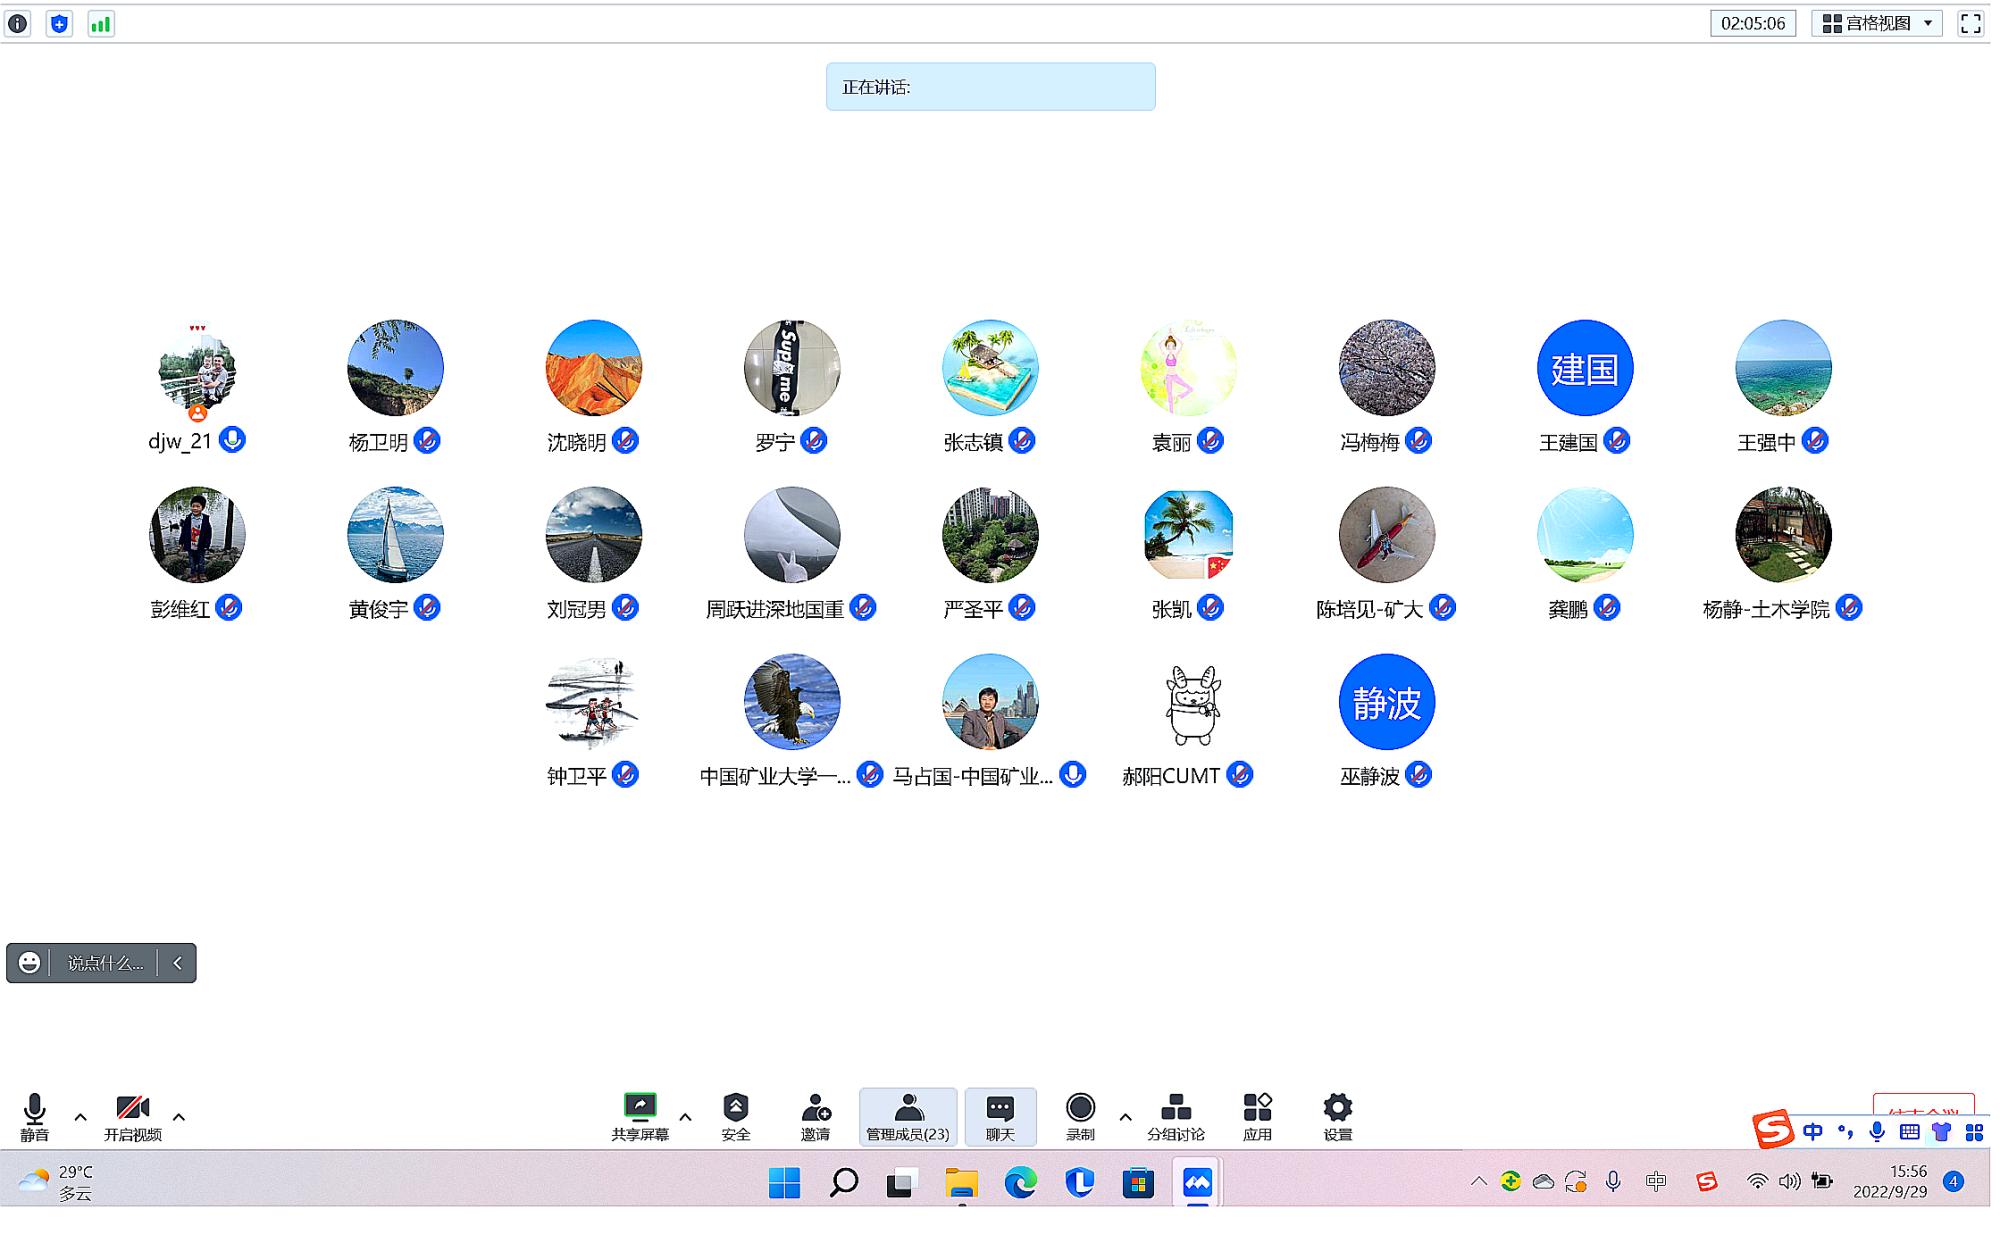2000x1243 pixels.
Task: Expand share screen options arrow
Action: [686, 1117]
